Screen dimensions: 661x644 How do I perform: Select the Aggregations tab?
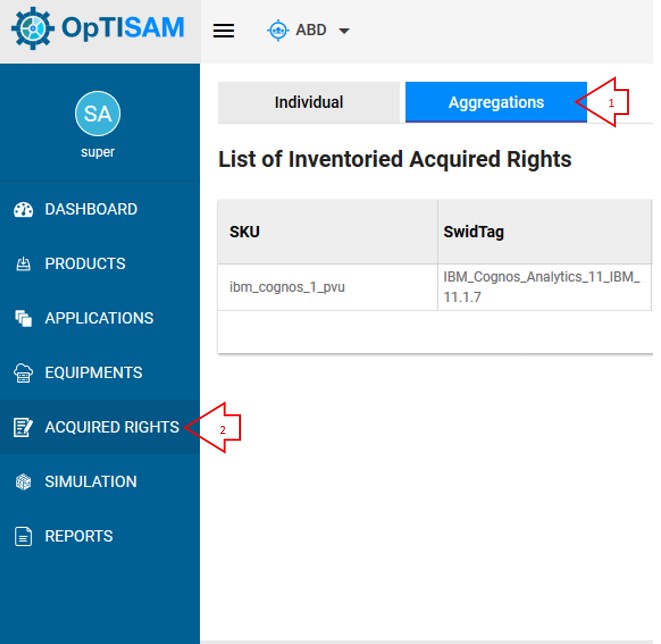496,102
